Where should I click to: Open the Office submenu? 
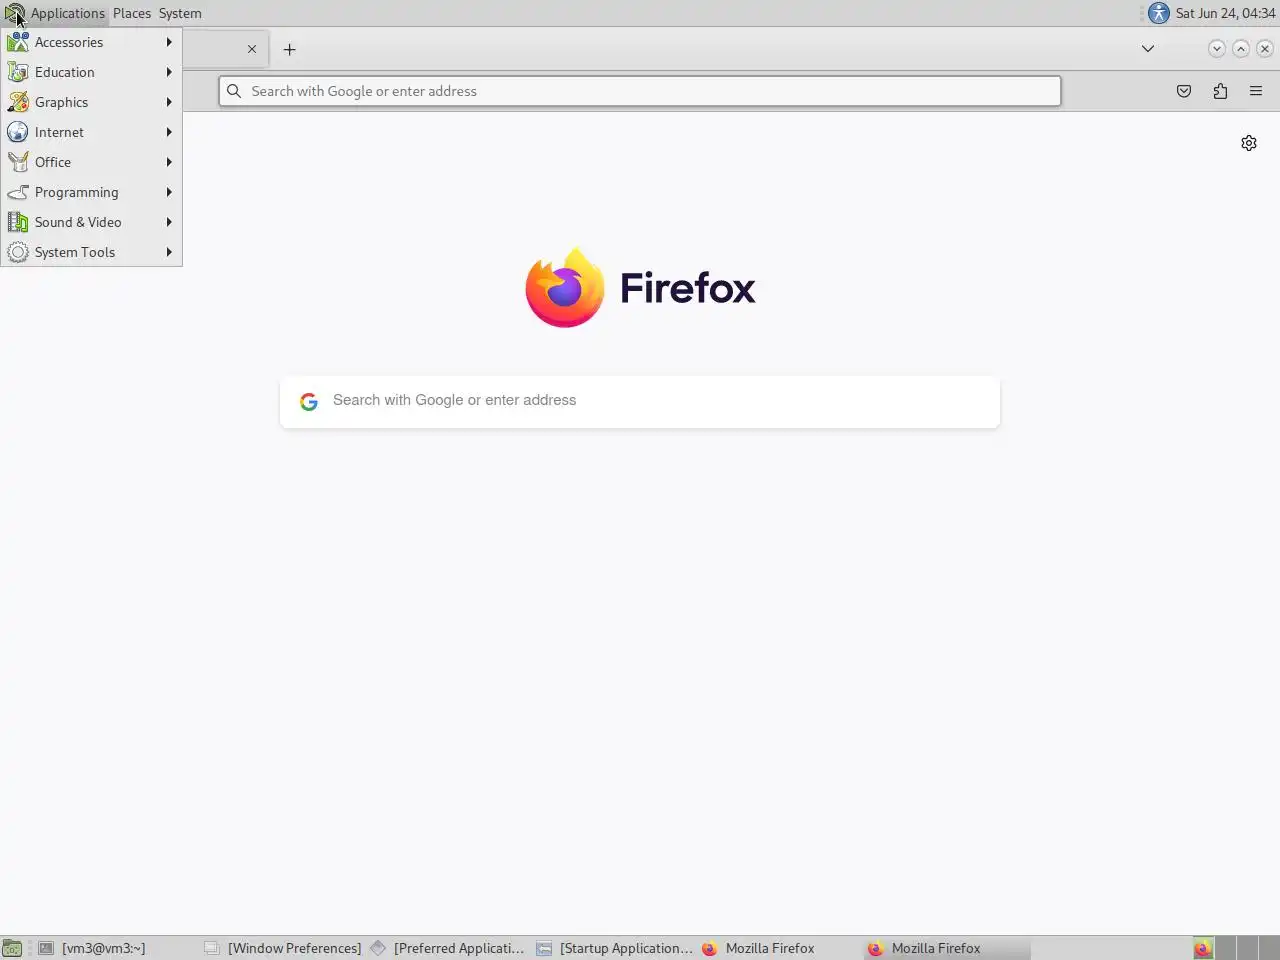(91, 162)
